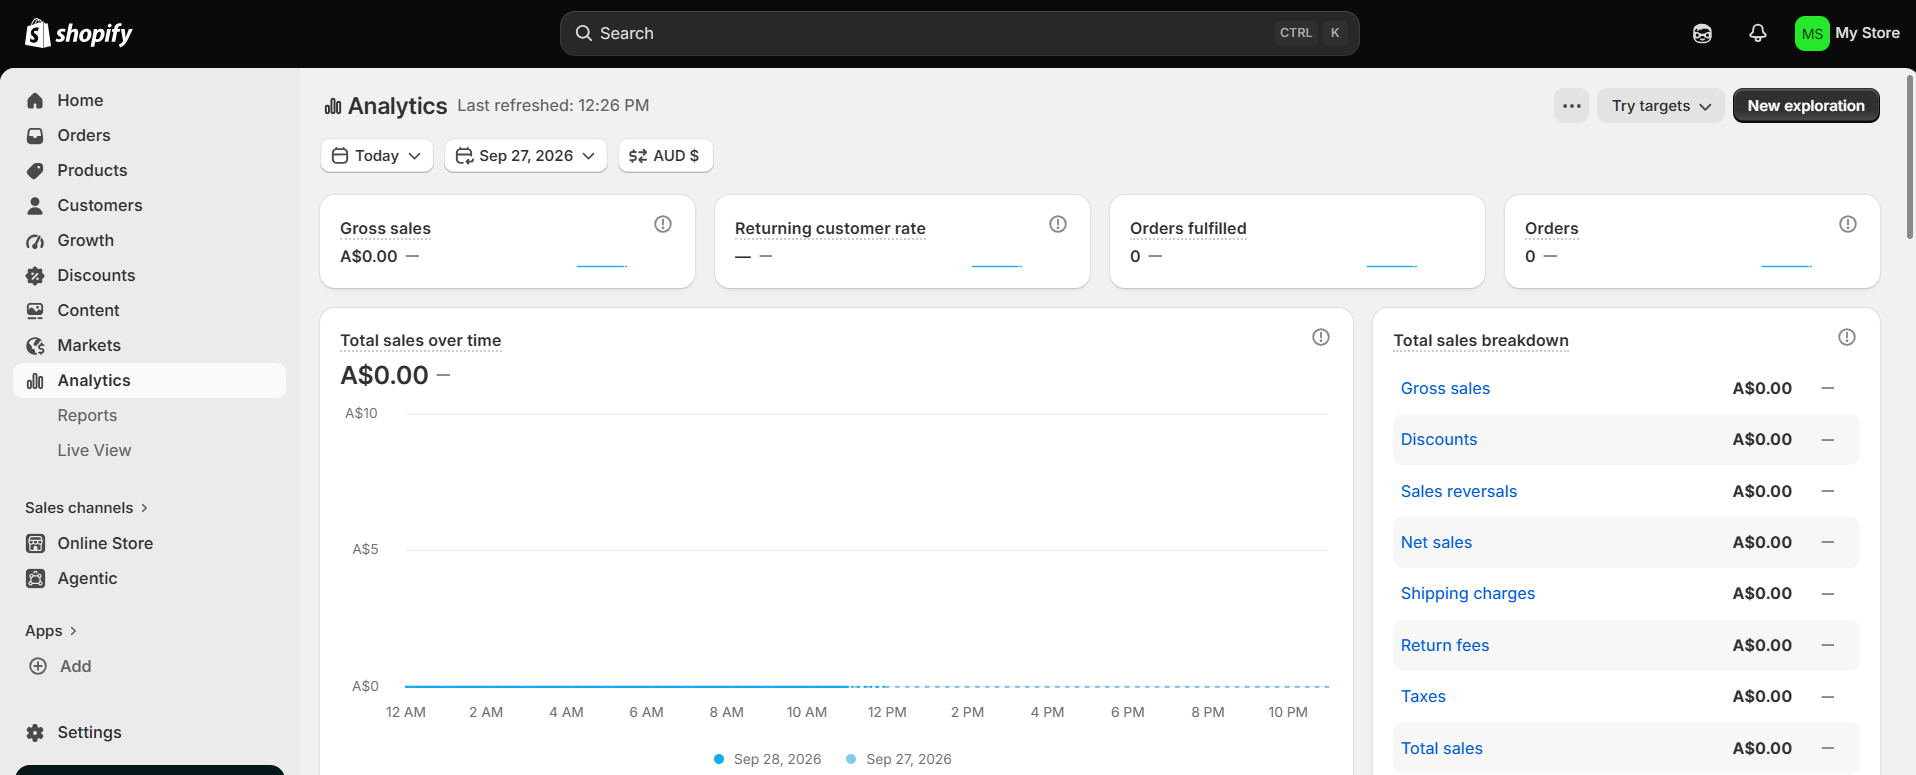The image size is (1916, 775).
Task: Toggle Sep 27, 2026 legend dot
Action: point(851,759)
